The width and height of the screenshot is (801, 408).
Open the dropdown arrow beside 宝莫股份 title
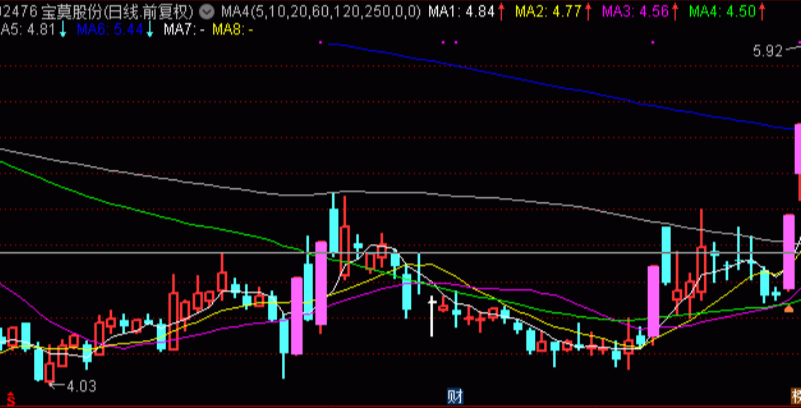[206, 11]
